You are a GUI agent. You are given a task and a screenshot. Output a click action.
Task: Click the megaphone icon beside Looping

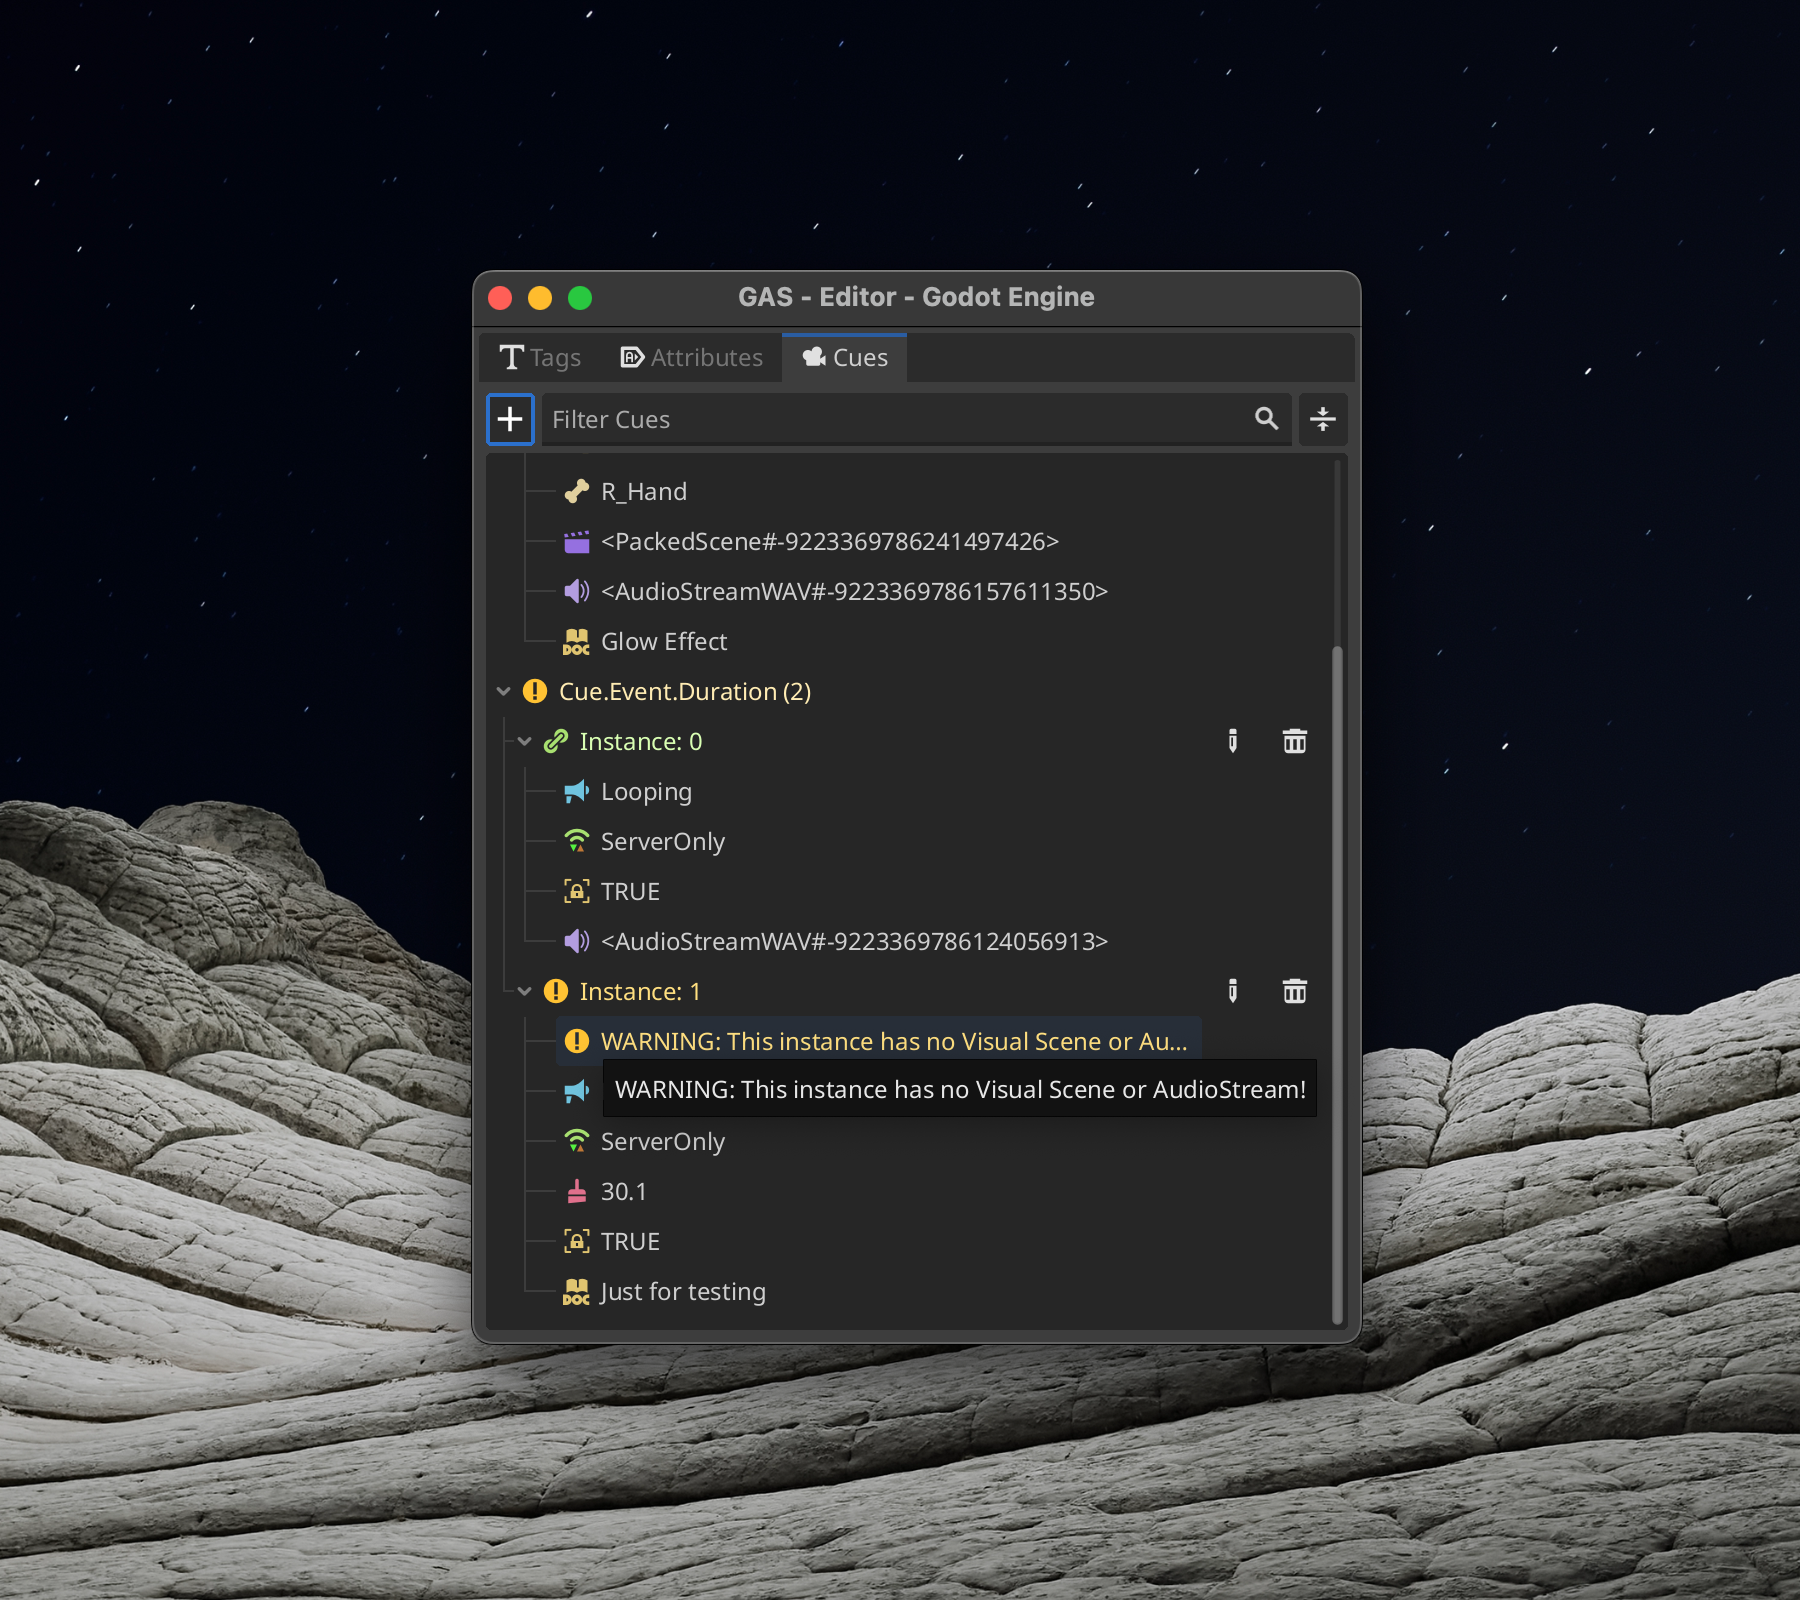pos(577,791)
